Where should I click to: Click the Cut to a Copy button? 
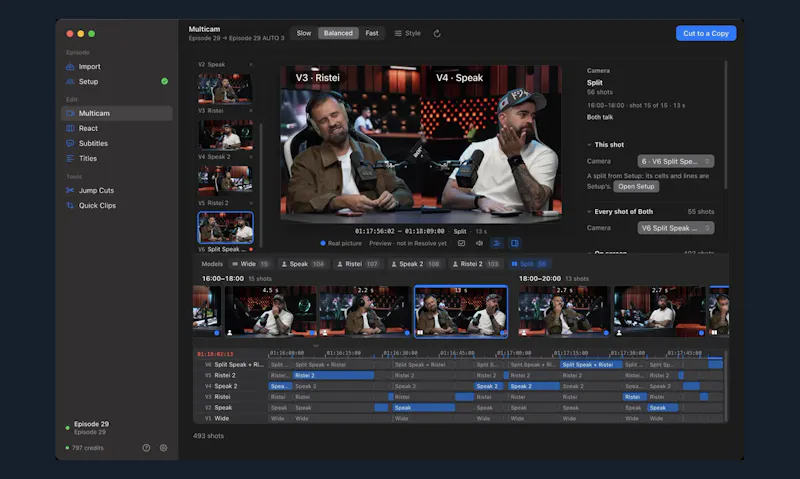click(706, 33)
